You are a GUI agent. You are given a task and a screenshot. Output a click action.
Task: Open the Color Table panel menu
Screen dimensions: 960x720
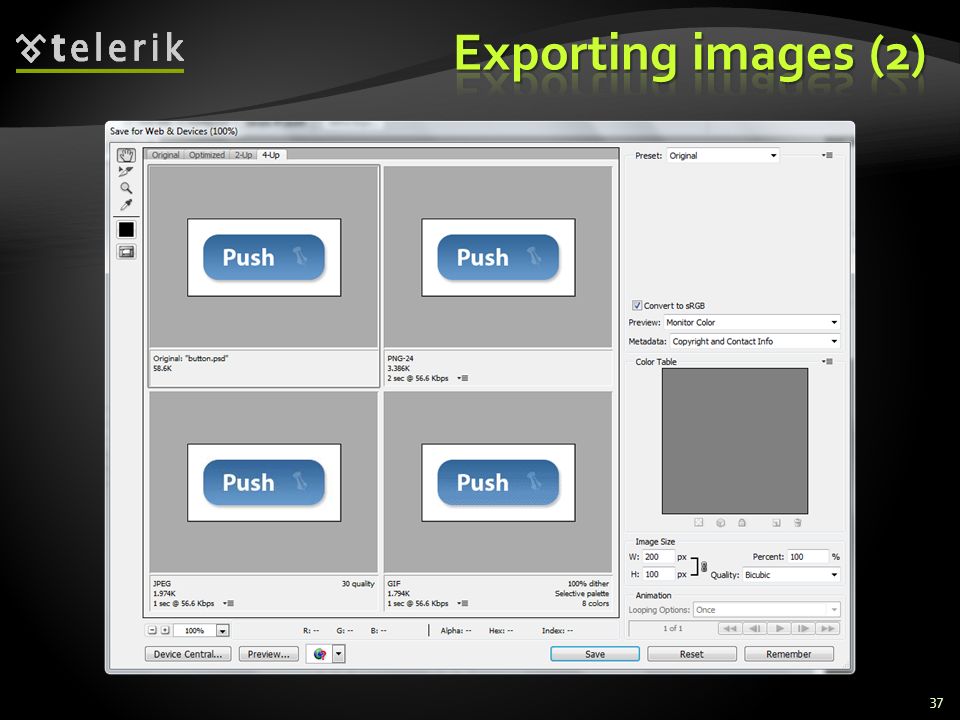pyautogui.click(x=827, y=361)
